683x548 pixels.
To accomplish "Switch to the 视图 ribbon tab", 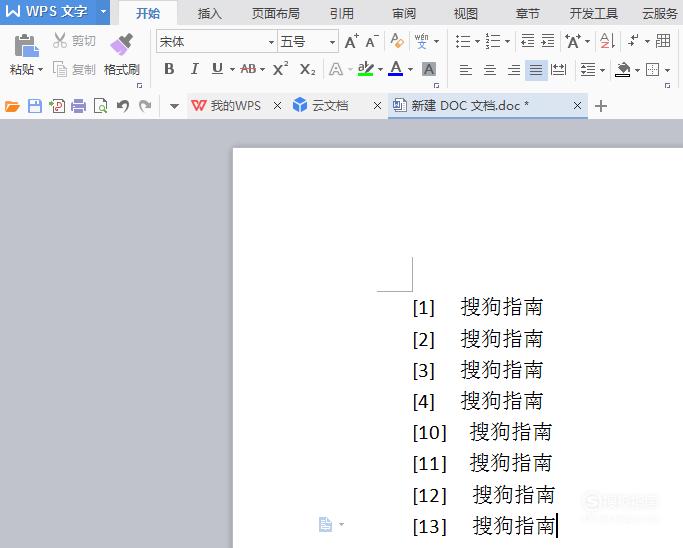I will (x=466, y=14).
